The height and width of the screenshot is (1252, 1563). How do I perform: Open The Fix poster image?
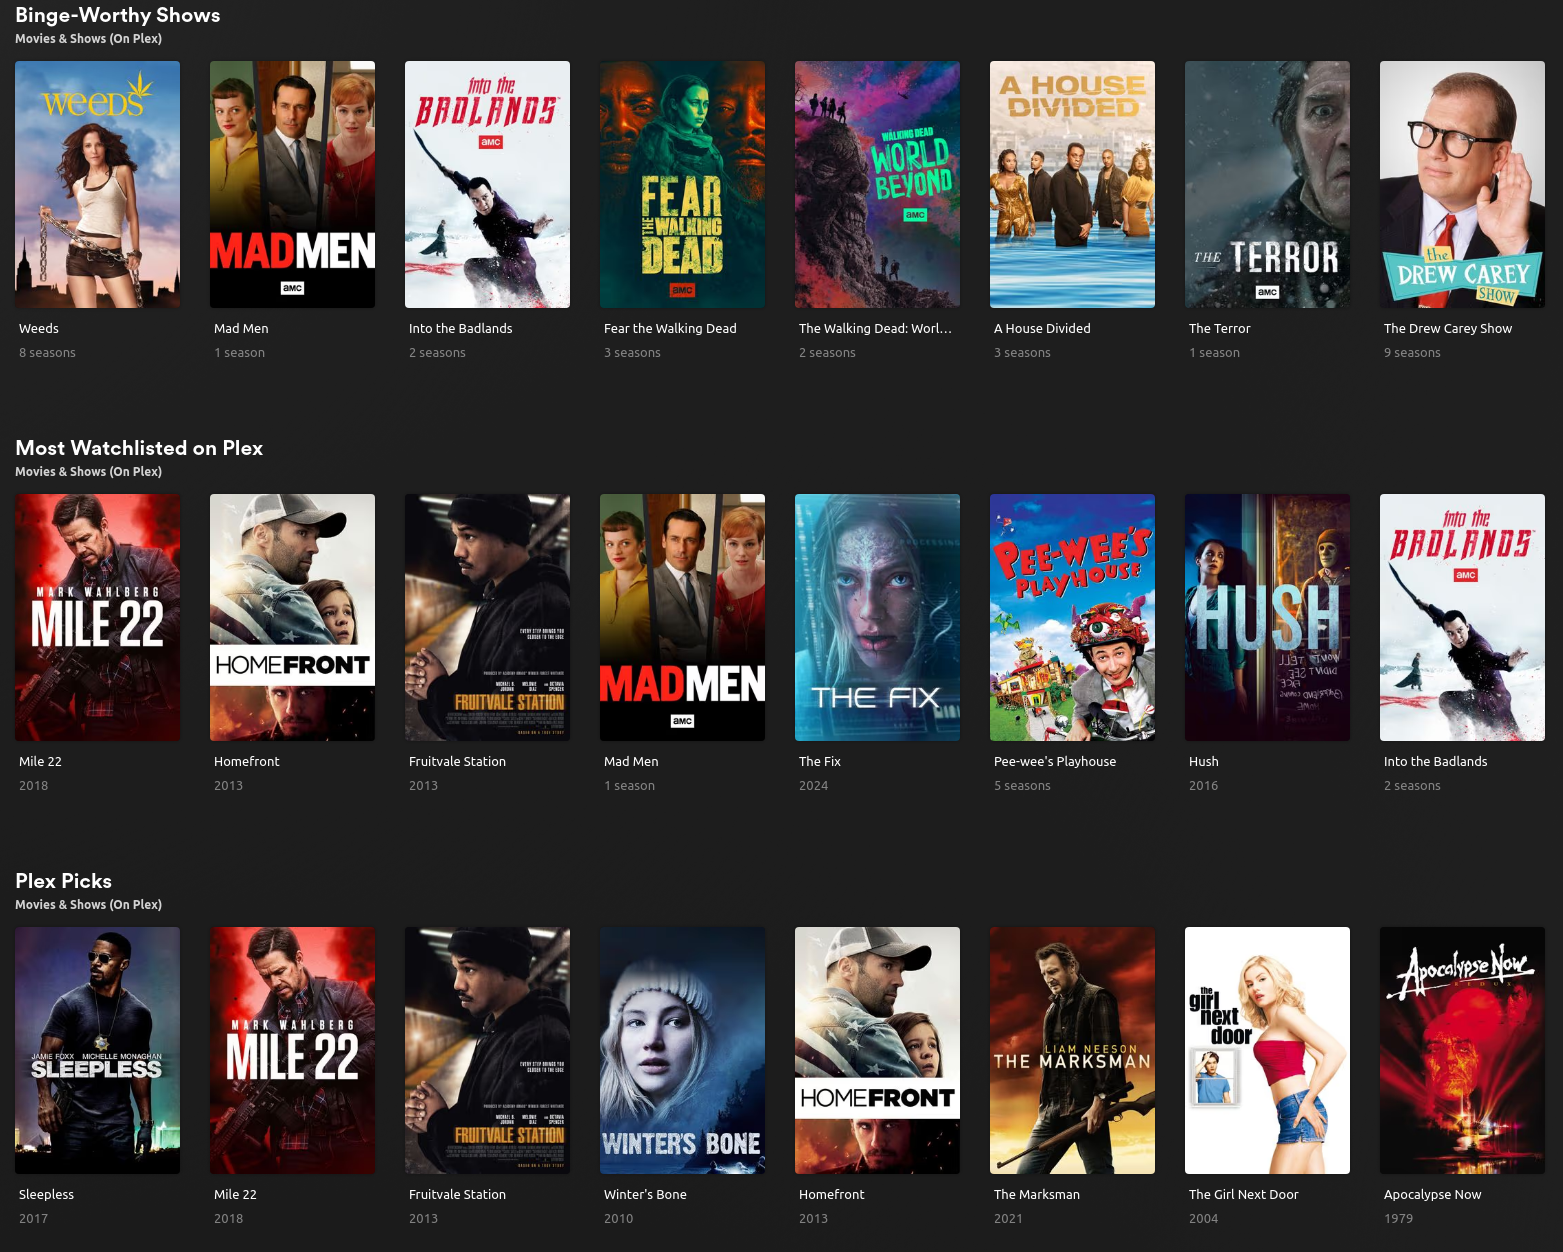(877, 617)
